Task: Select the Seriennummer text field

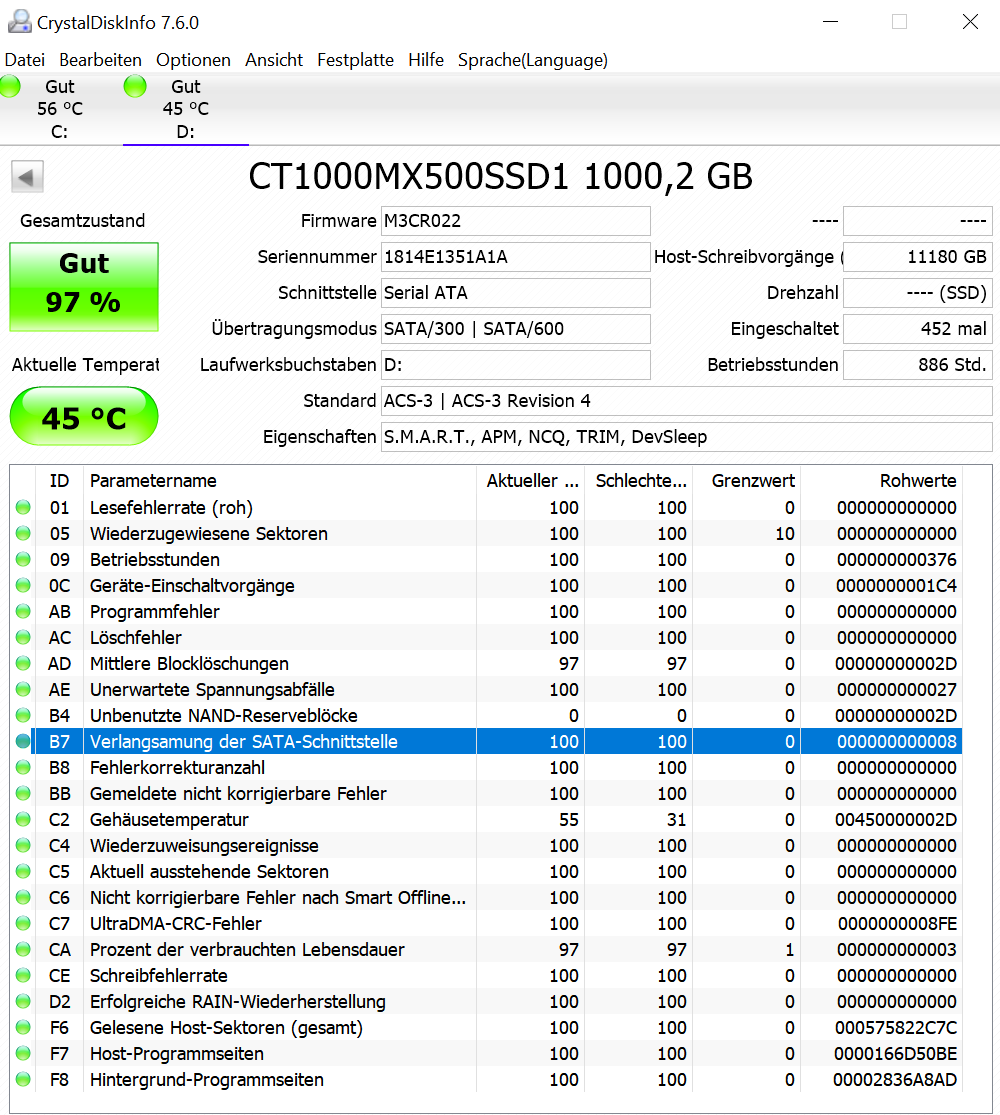Action: 515,257
